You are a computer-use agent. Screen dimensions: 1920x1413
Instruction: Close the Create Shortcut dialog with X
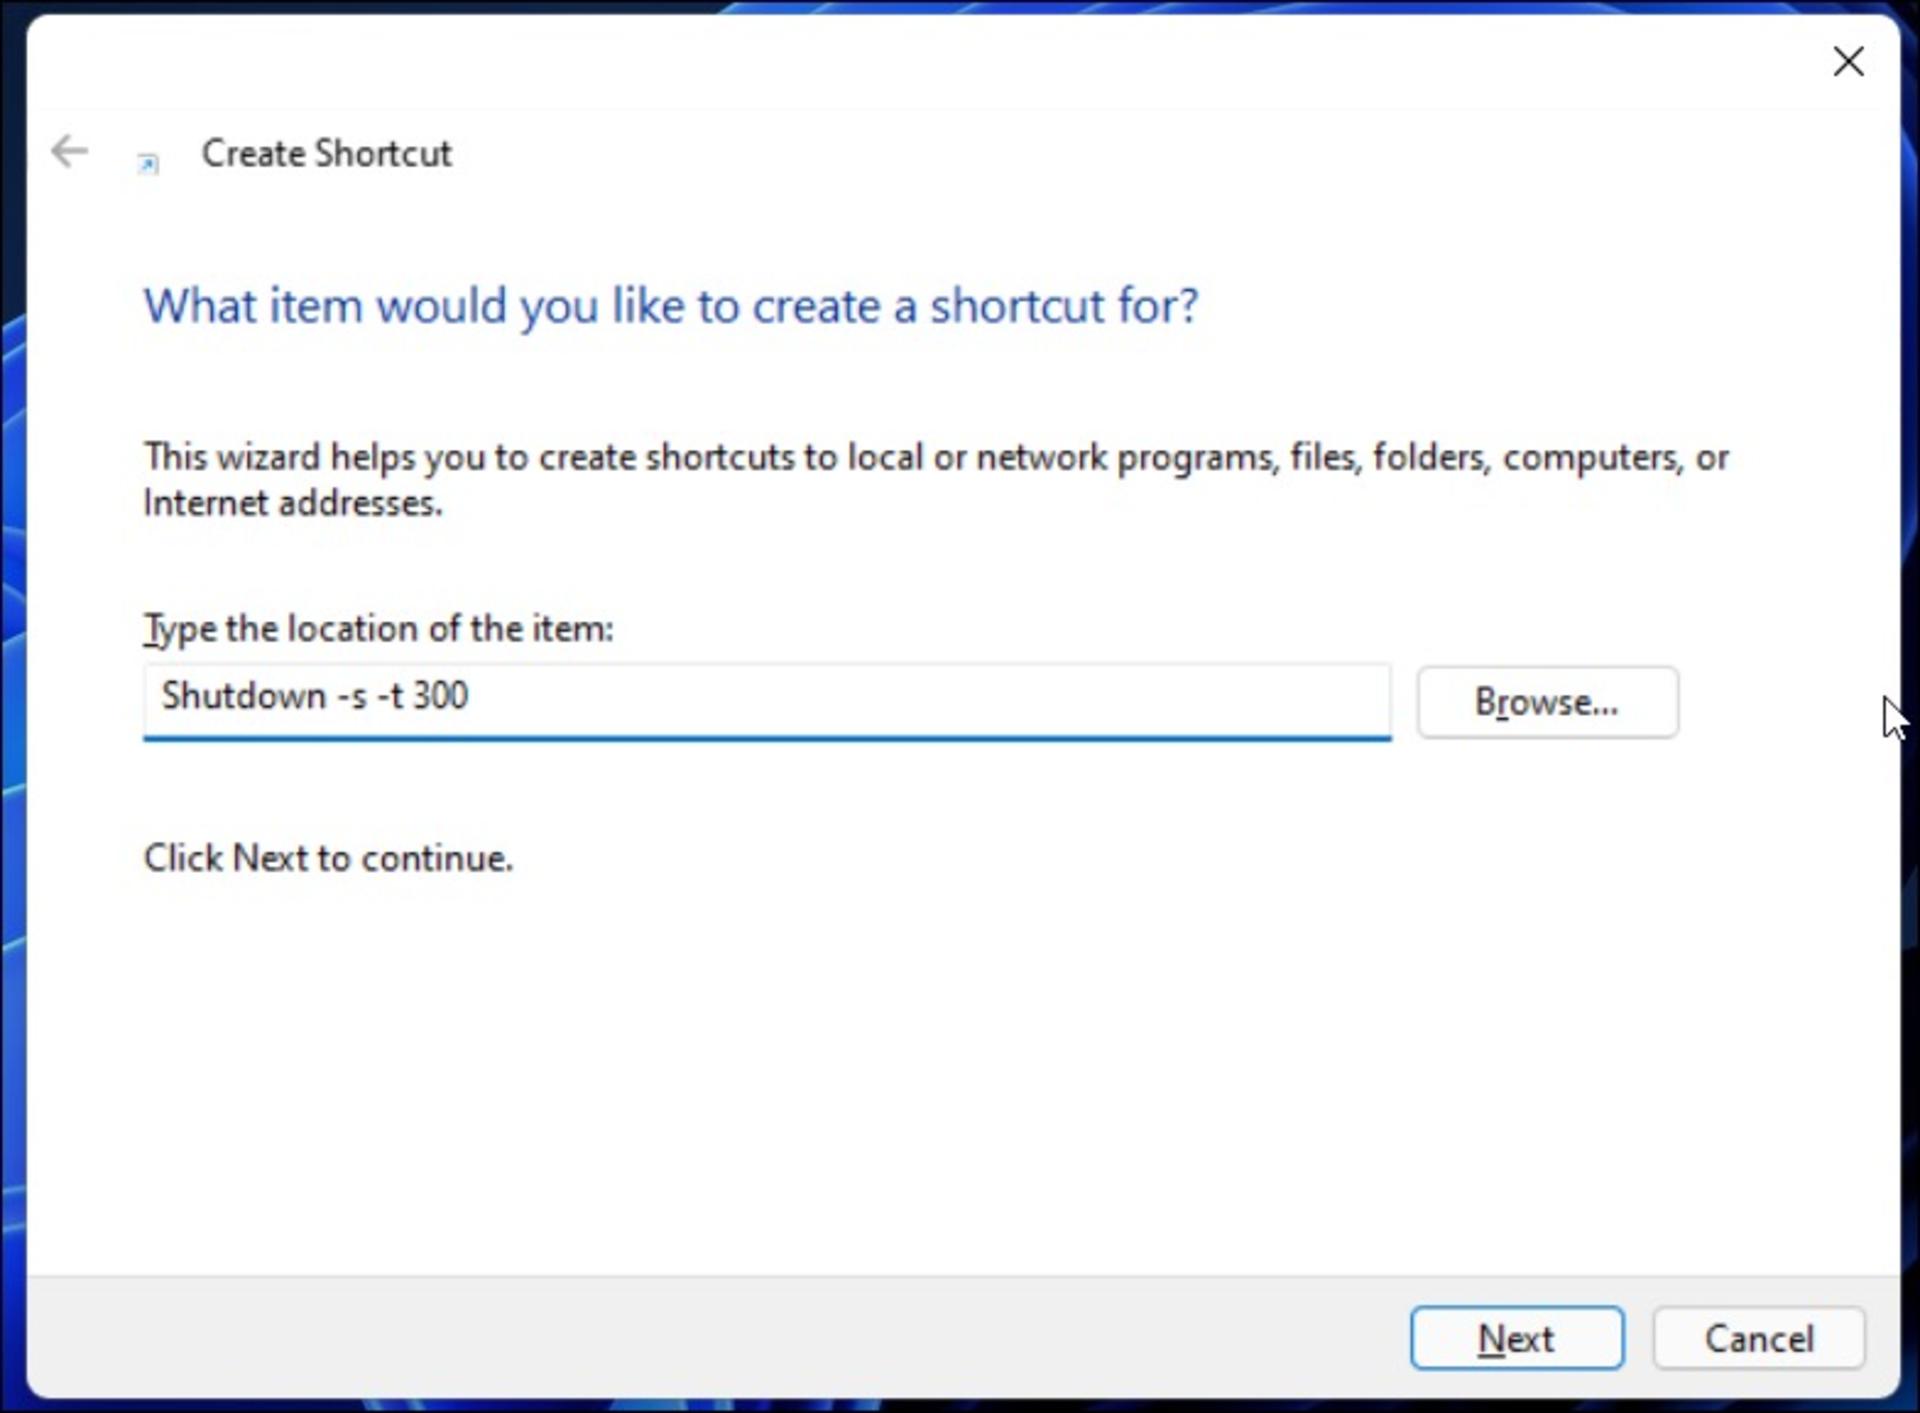(1848, 61)
